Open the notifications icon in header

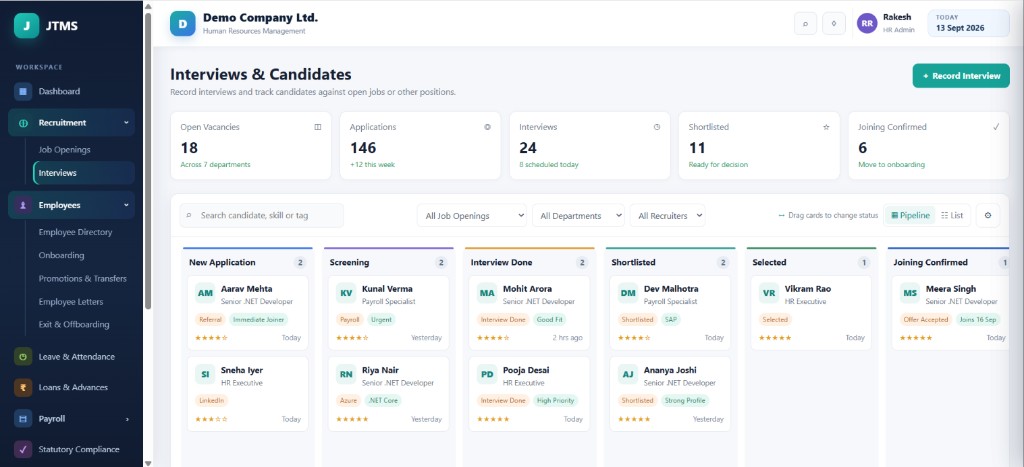[x=834, y=24]
